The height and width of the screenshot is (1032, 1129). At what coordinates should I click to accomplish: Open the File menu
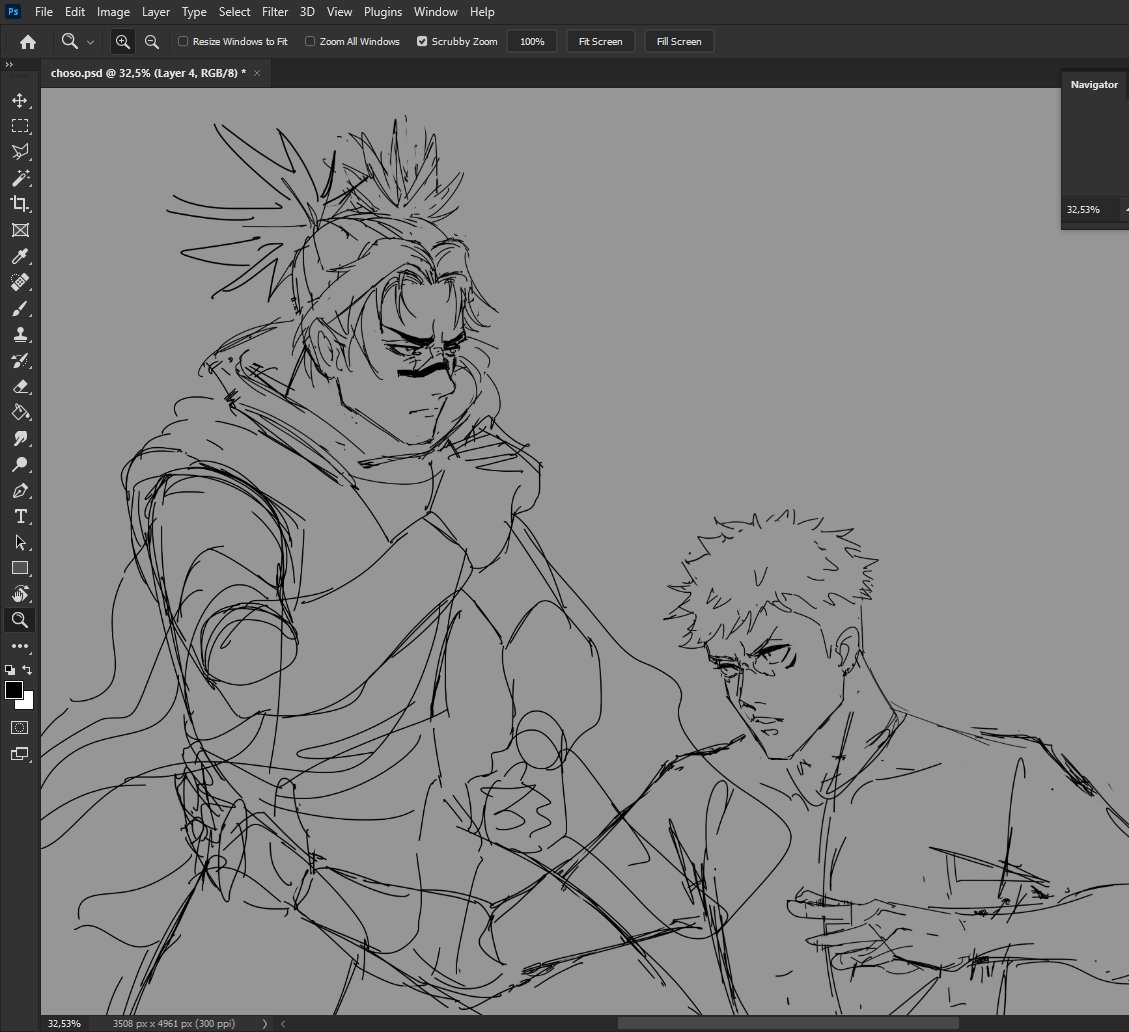tap(44, 12)
